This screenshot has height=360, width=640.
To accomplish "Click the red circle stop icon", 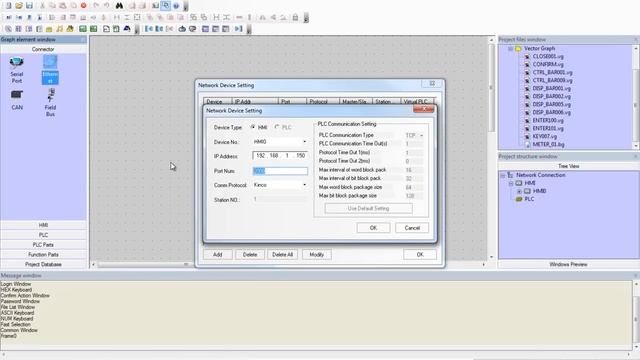I will [x=83, y=6].
